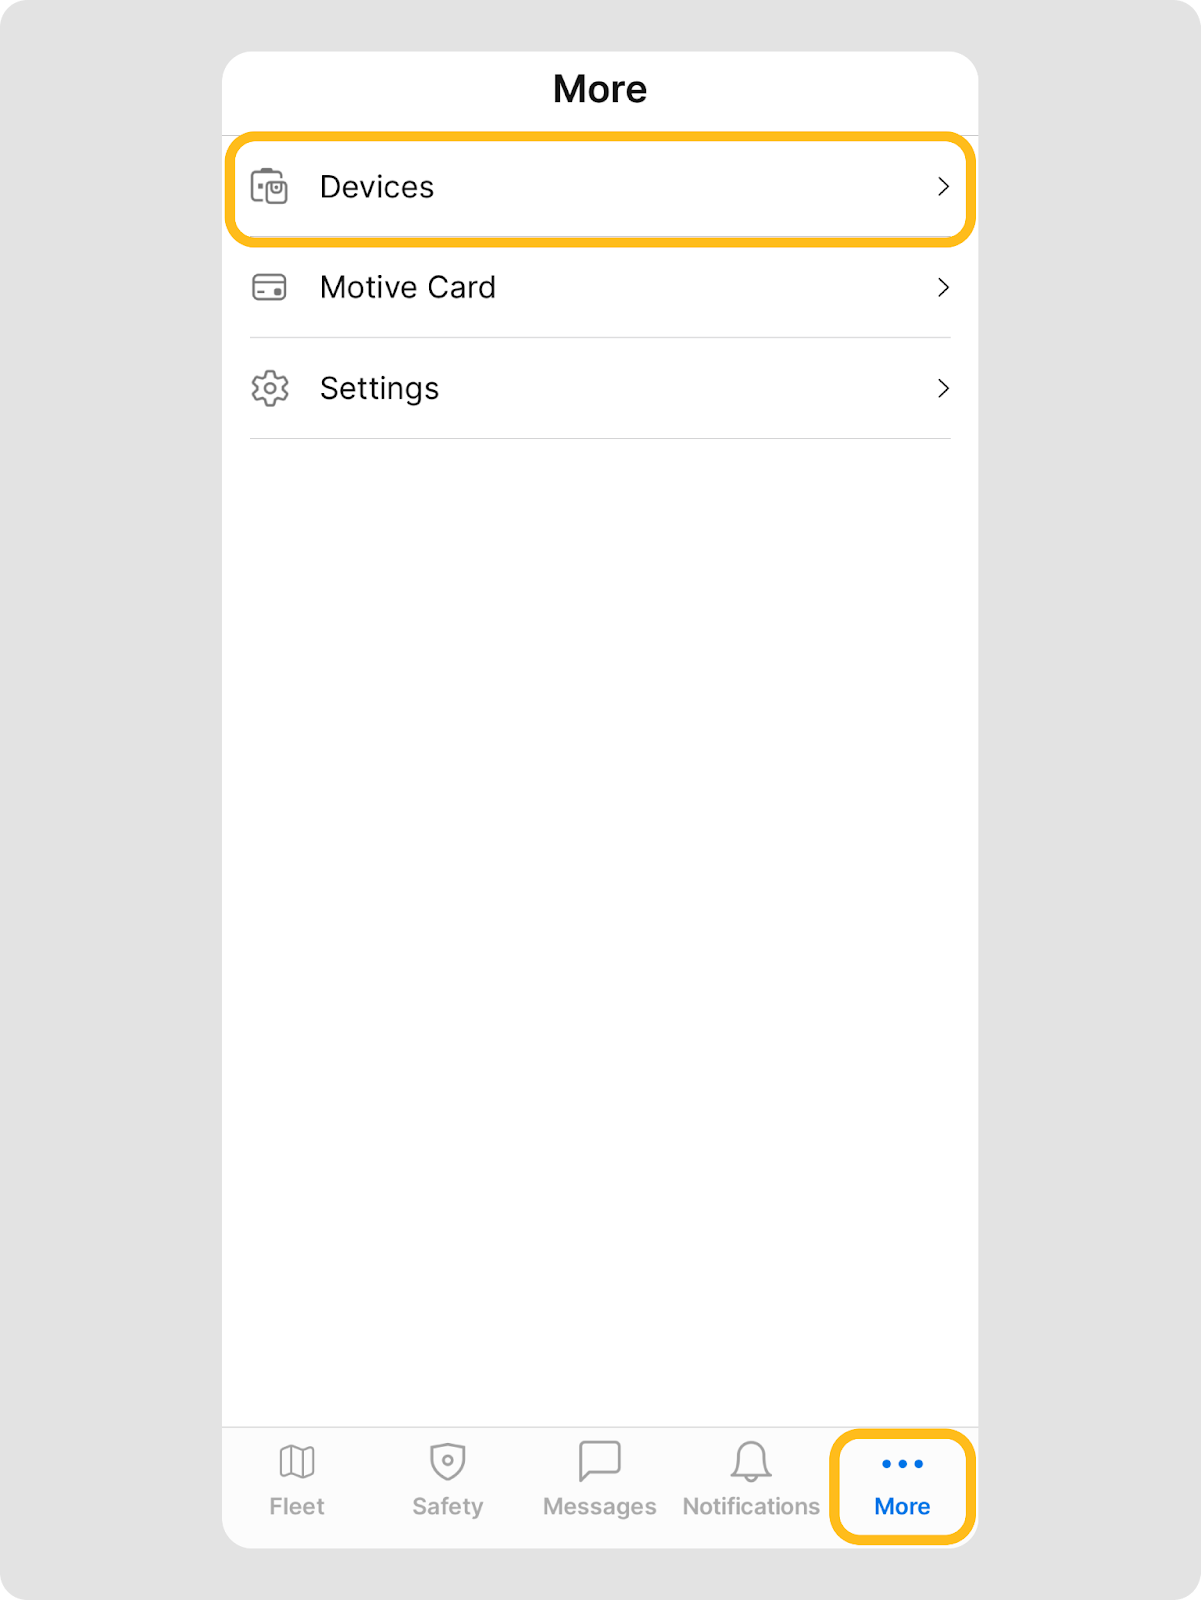Click the More page title header
Image resolution: width=1201 pixels, height=1600 pixels.
600,89
